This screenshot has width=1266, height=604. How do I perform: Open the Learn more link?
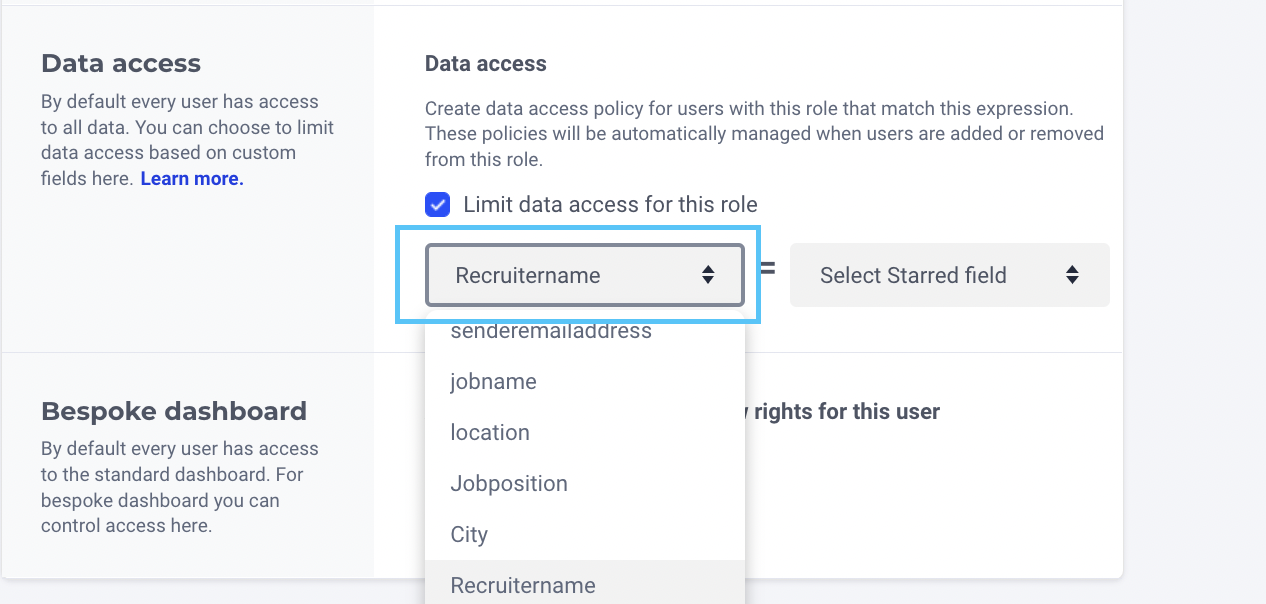[192, 179]
